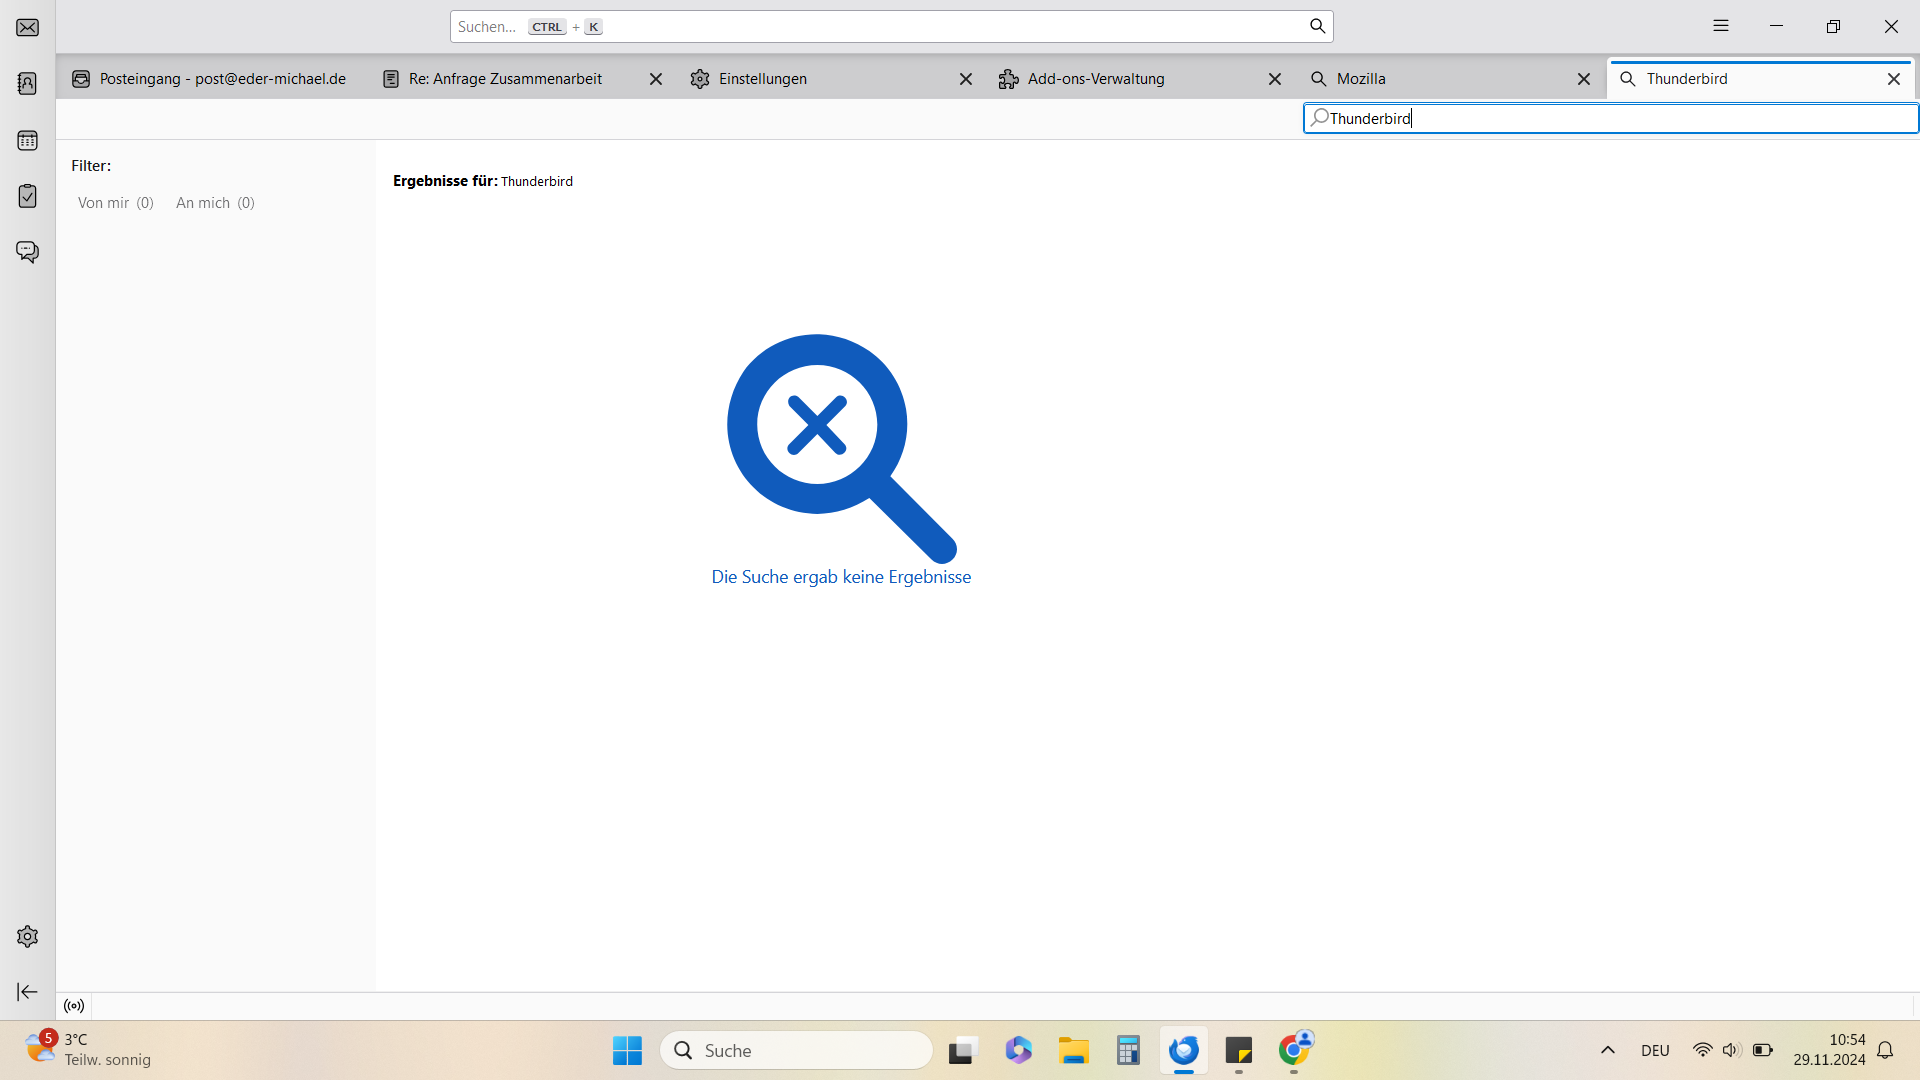Collapse the spaces toolbar
Viewport: 1920px width, 1080px height.
tap(27, 992)
